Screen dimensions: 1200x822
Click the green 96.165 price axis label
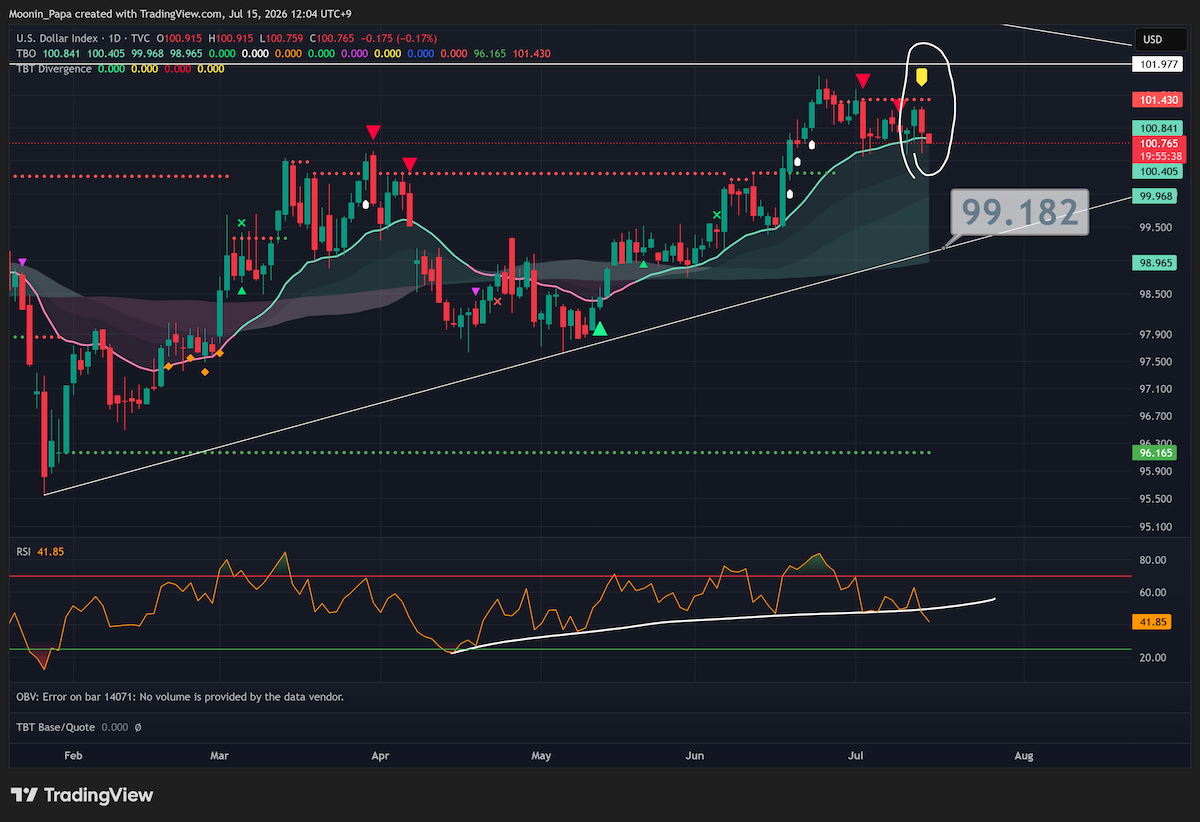pyautogui.click(x=1158, y=453)
